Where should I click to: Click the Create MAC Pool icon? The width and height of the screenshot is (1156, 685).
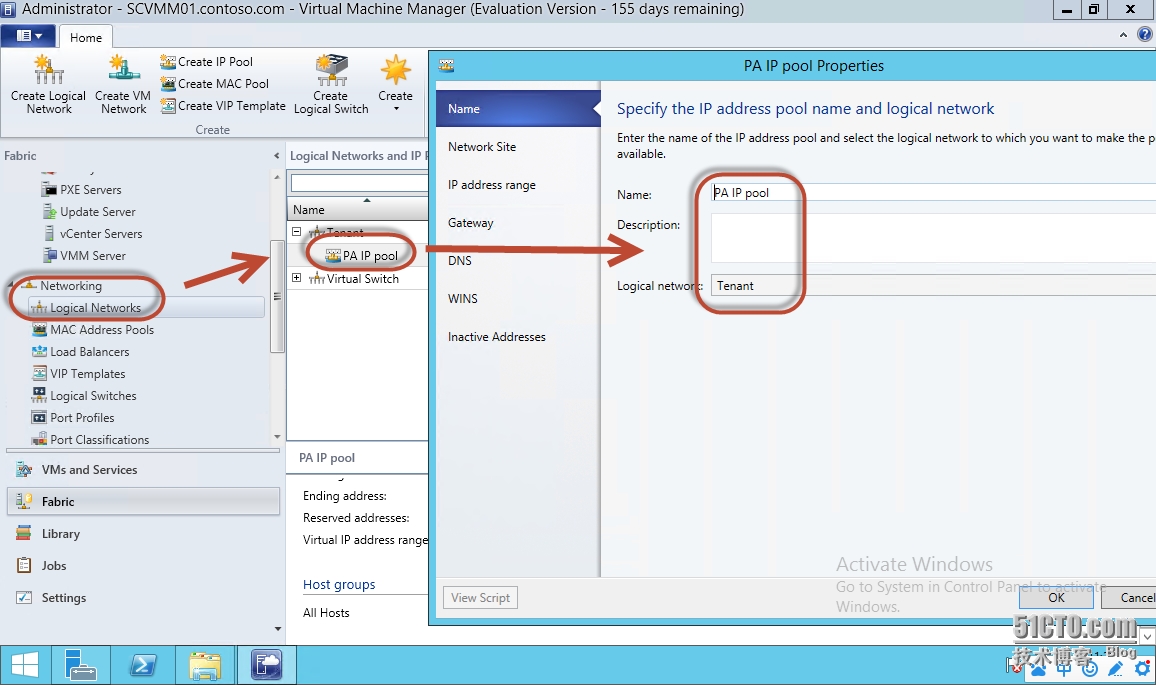point(168,84)
